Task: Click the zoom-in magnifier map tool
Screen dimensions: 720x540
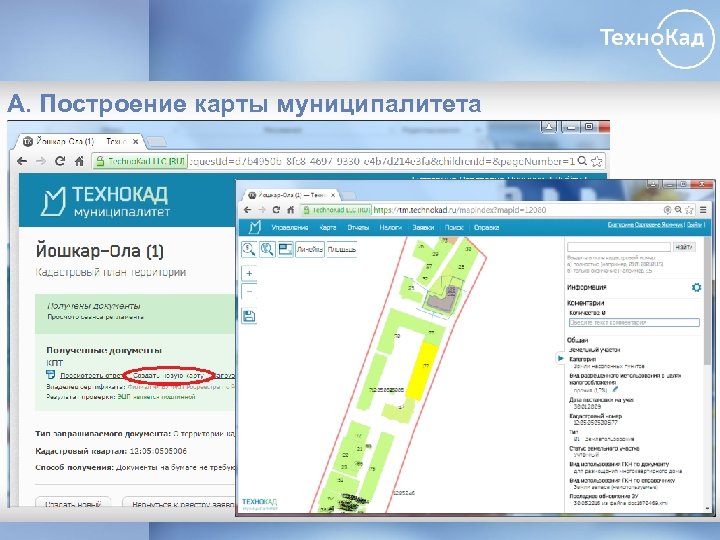Action: tap(249, 249)
